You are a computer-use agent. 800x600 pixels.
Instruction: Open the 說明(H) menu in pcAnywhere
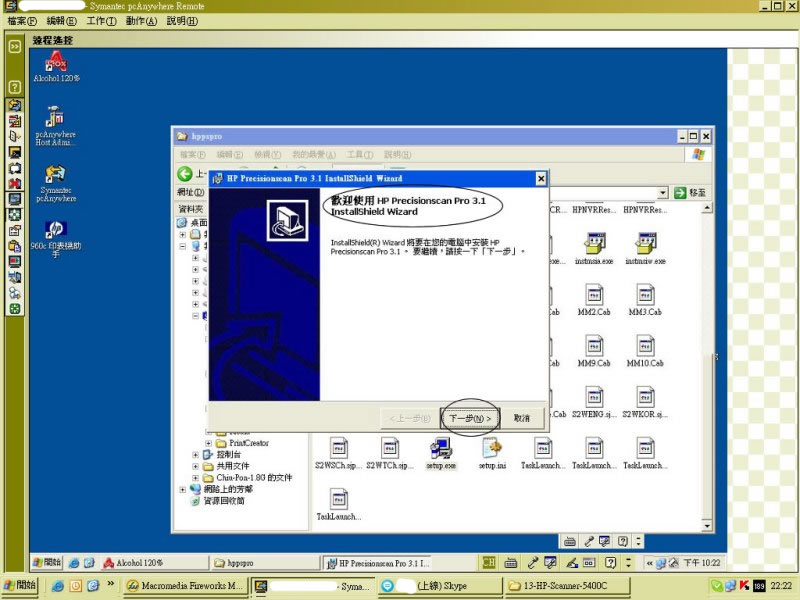182,21
